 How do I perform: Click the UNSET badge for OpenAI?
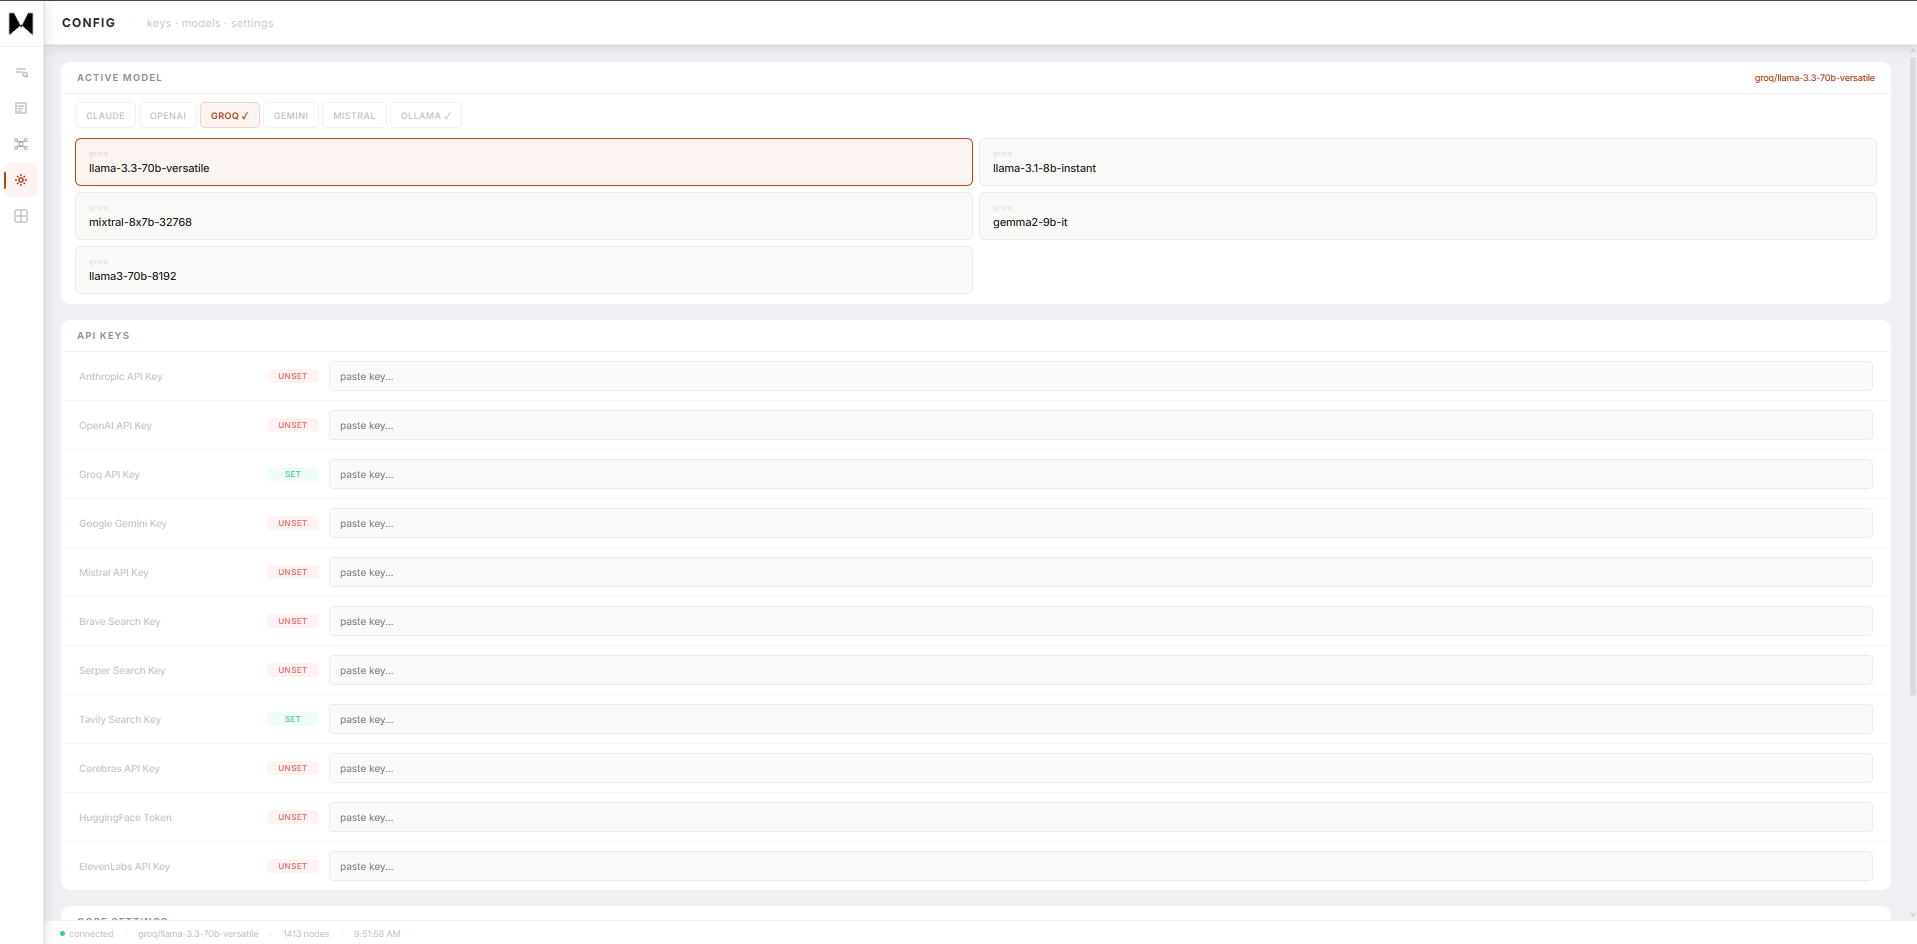(293, 425)
